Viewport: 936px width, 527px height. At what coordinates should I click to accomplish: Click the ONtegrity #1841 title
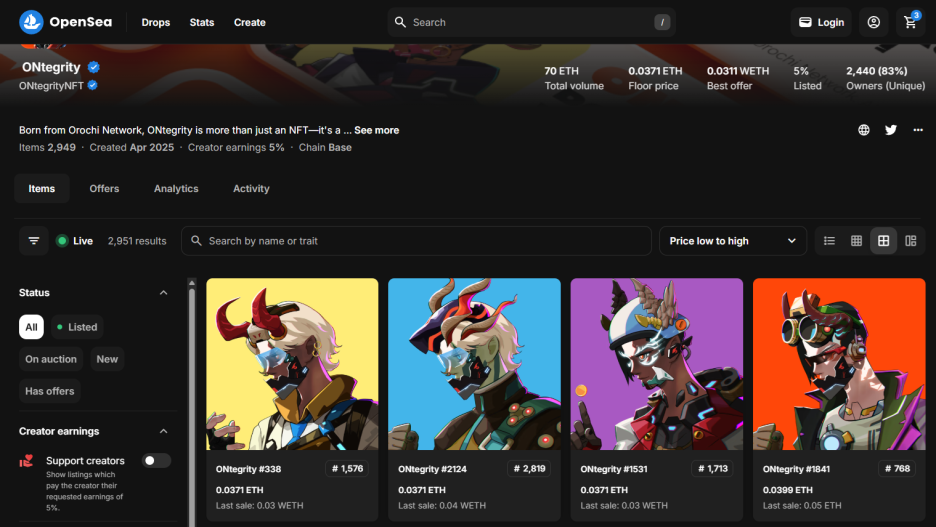click(x=796, y=469)
